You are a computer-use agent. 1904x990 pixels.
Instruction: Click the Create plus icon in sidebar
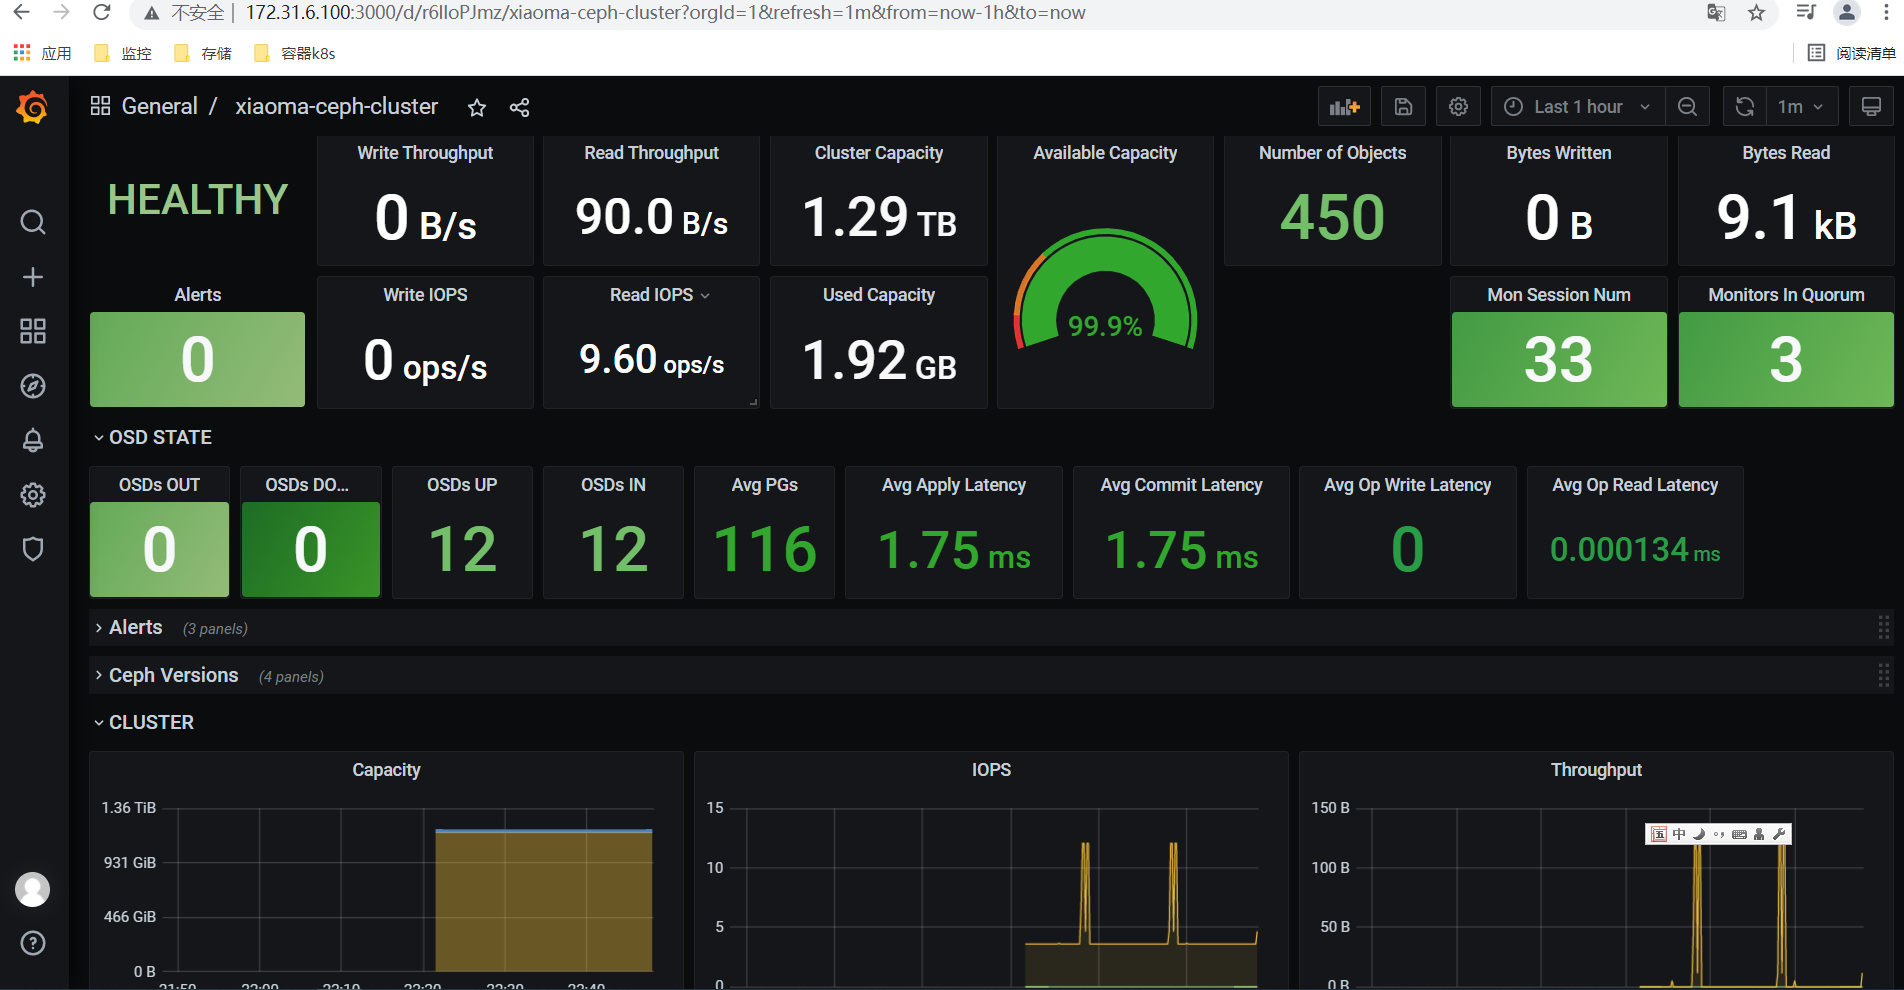click(x=33, y=277)
